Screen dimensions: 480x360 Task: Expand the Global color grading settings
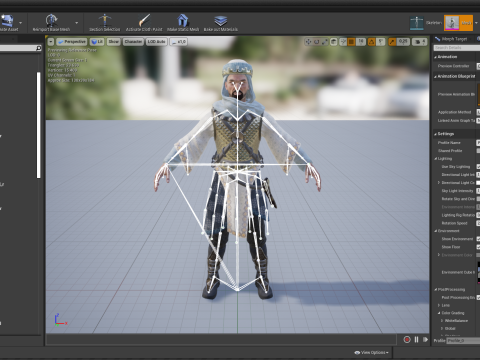442,329
